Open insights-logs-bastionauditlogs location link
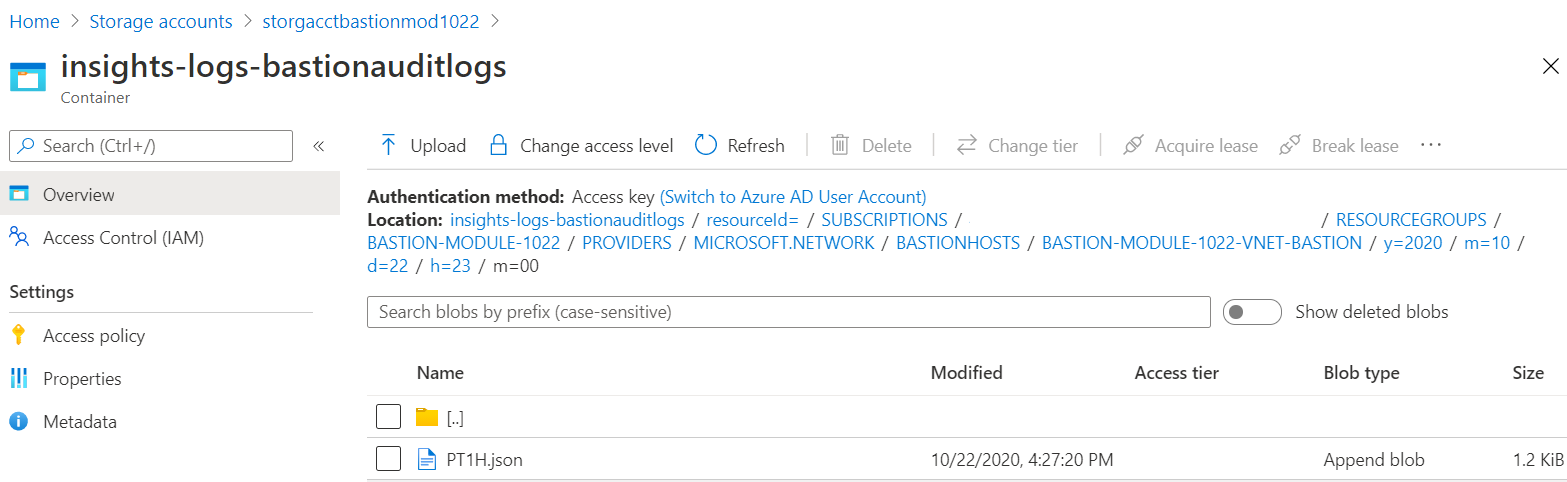The width and height of the screenshot is (1567, 482). [x=568, y=219]
